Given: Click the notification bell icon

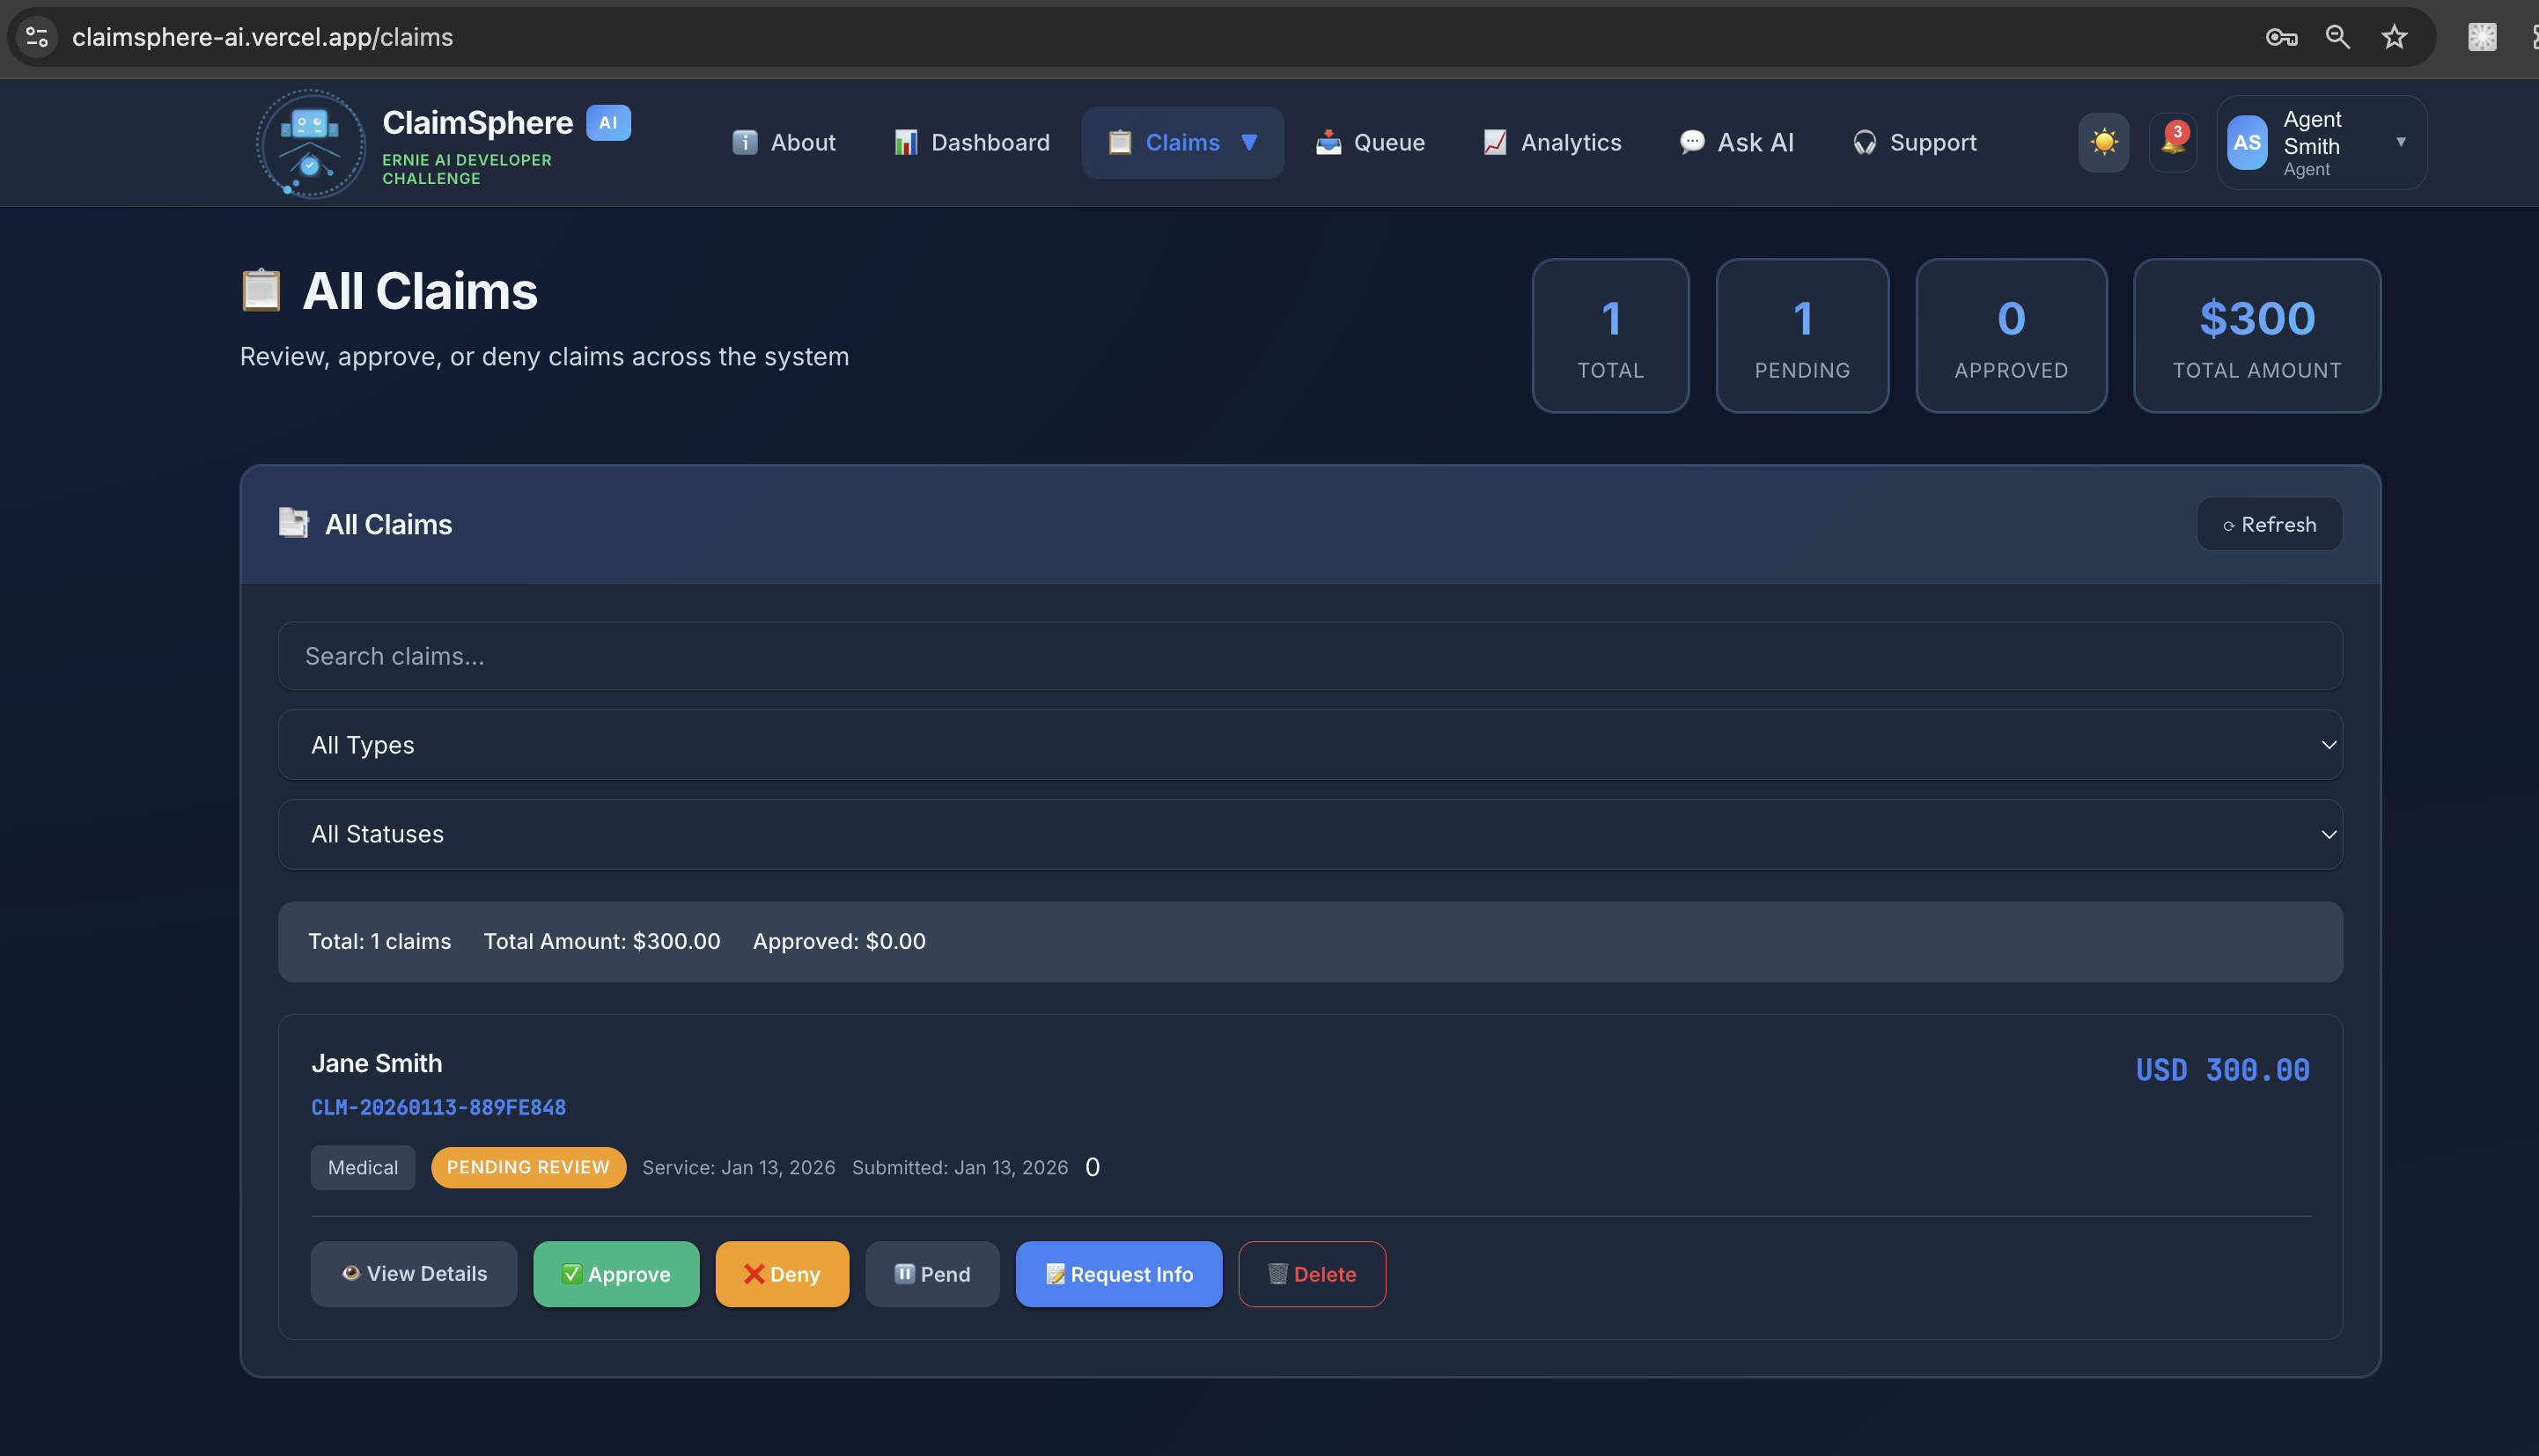Looking at the screenshot, I should [2172, 142].
